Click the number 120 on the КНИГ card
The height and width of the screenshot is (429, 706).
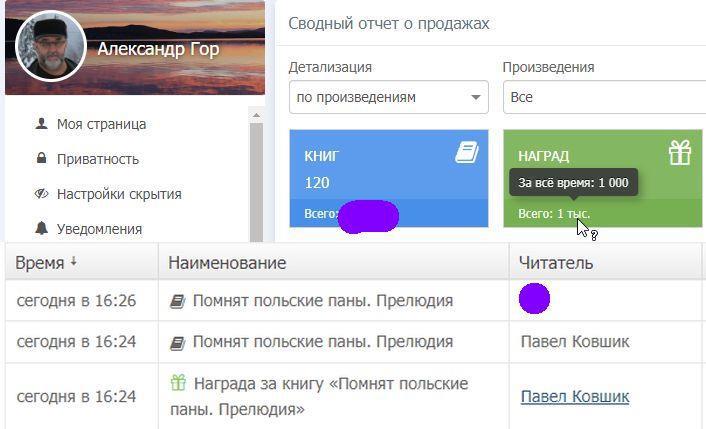pos(317,183)
